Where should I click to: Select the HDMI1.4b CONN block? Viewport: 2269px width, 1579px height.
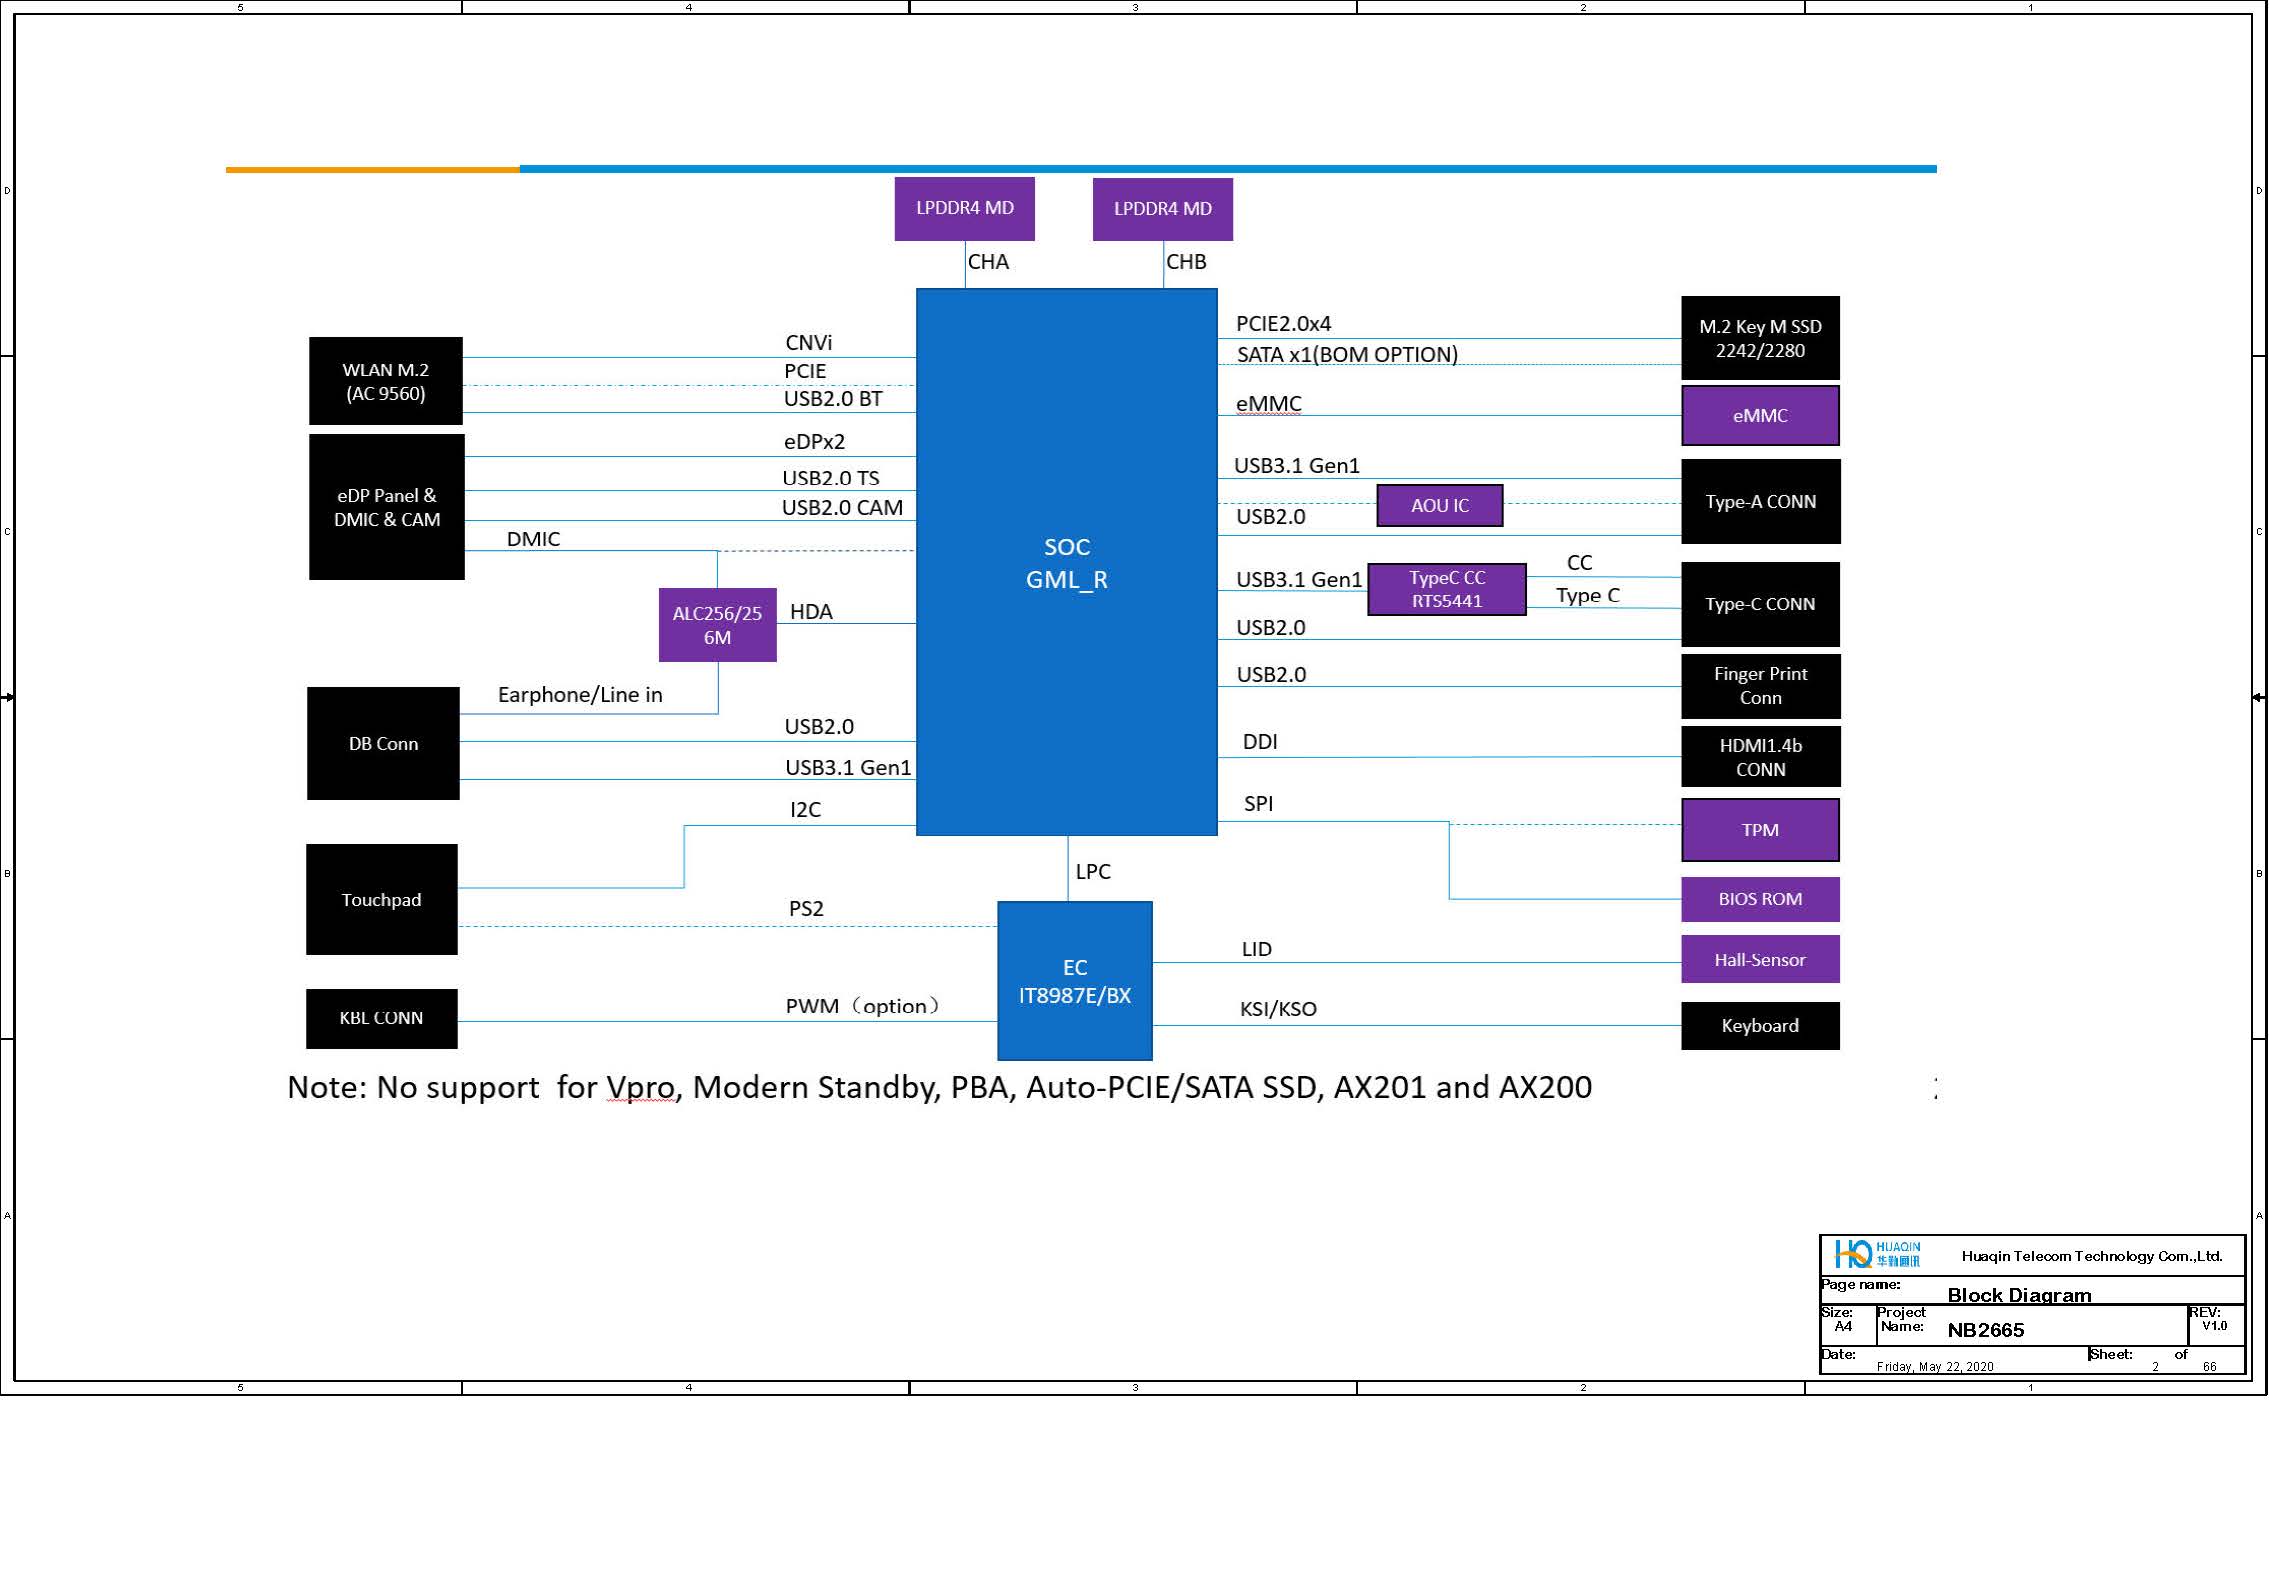[1760, 757]
